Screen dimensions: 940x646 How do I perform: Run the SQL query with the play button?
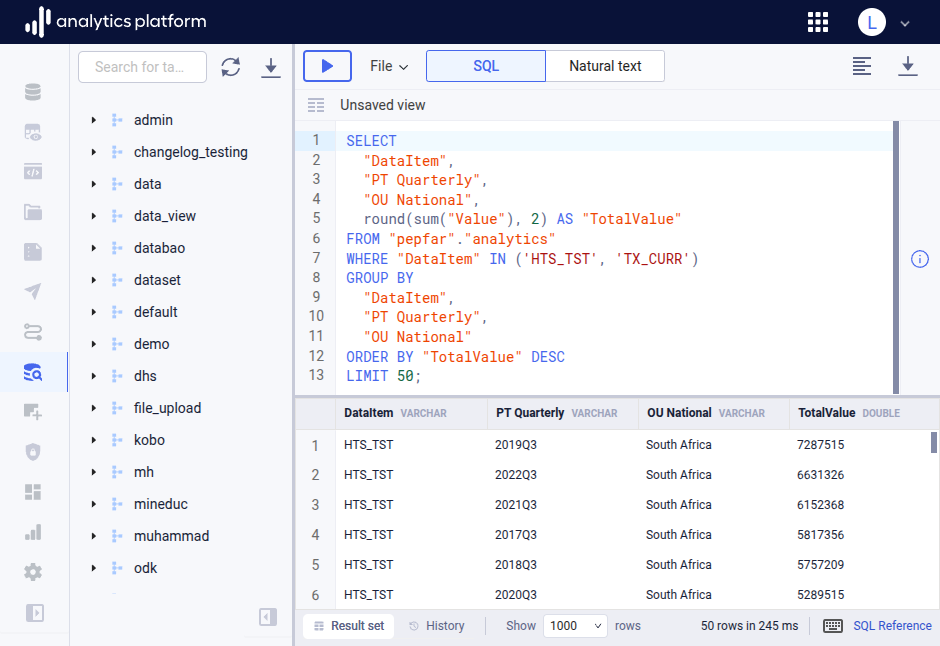327,66
